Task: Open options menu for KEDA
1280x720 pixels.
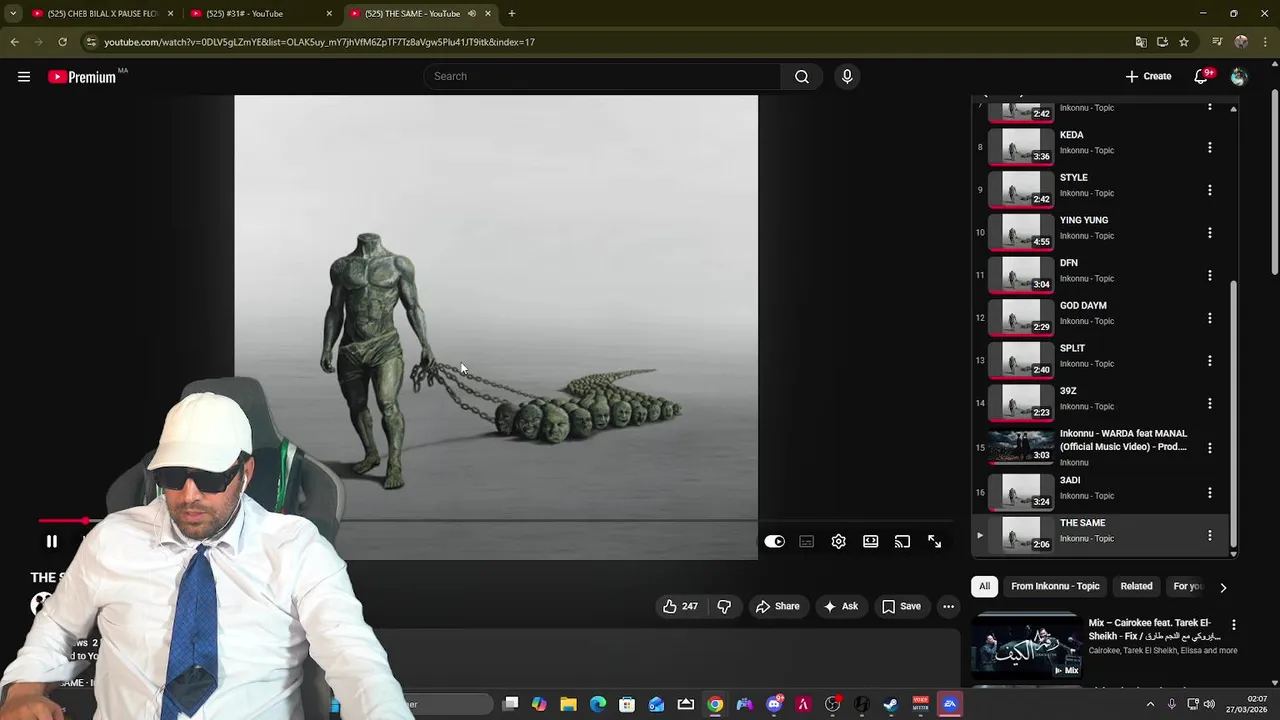Action: click(1210, 148)
